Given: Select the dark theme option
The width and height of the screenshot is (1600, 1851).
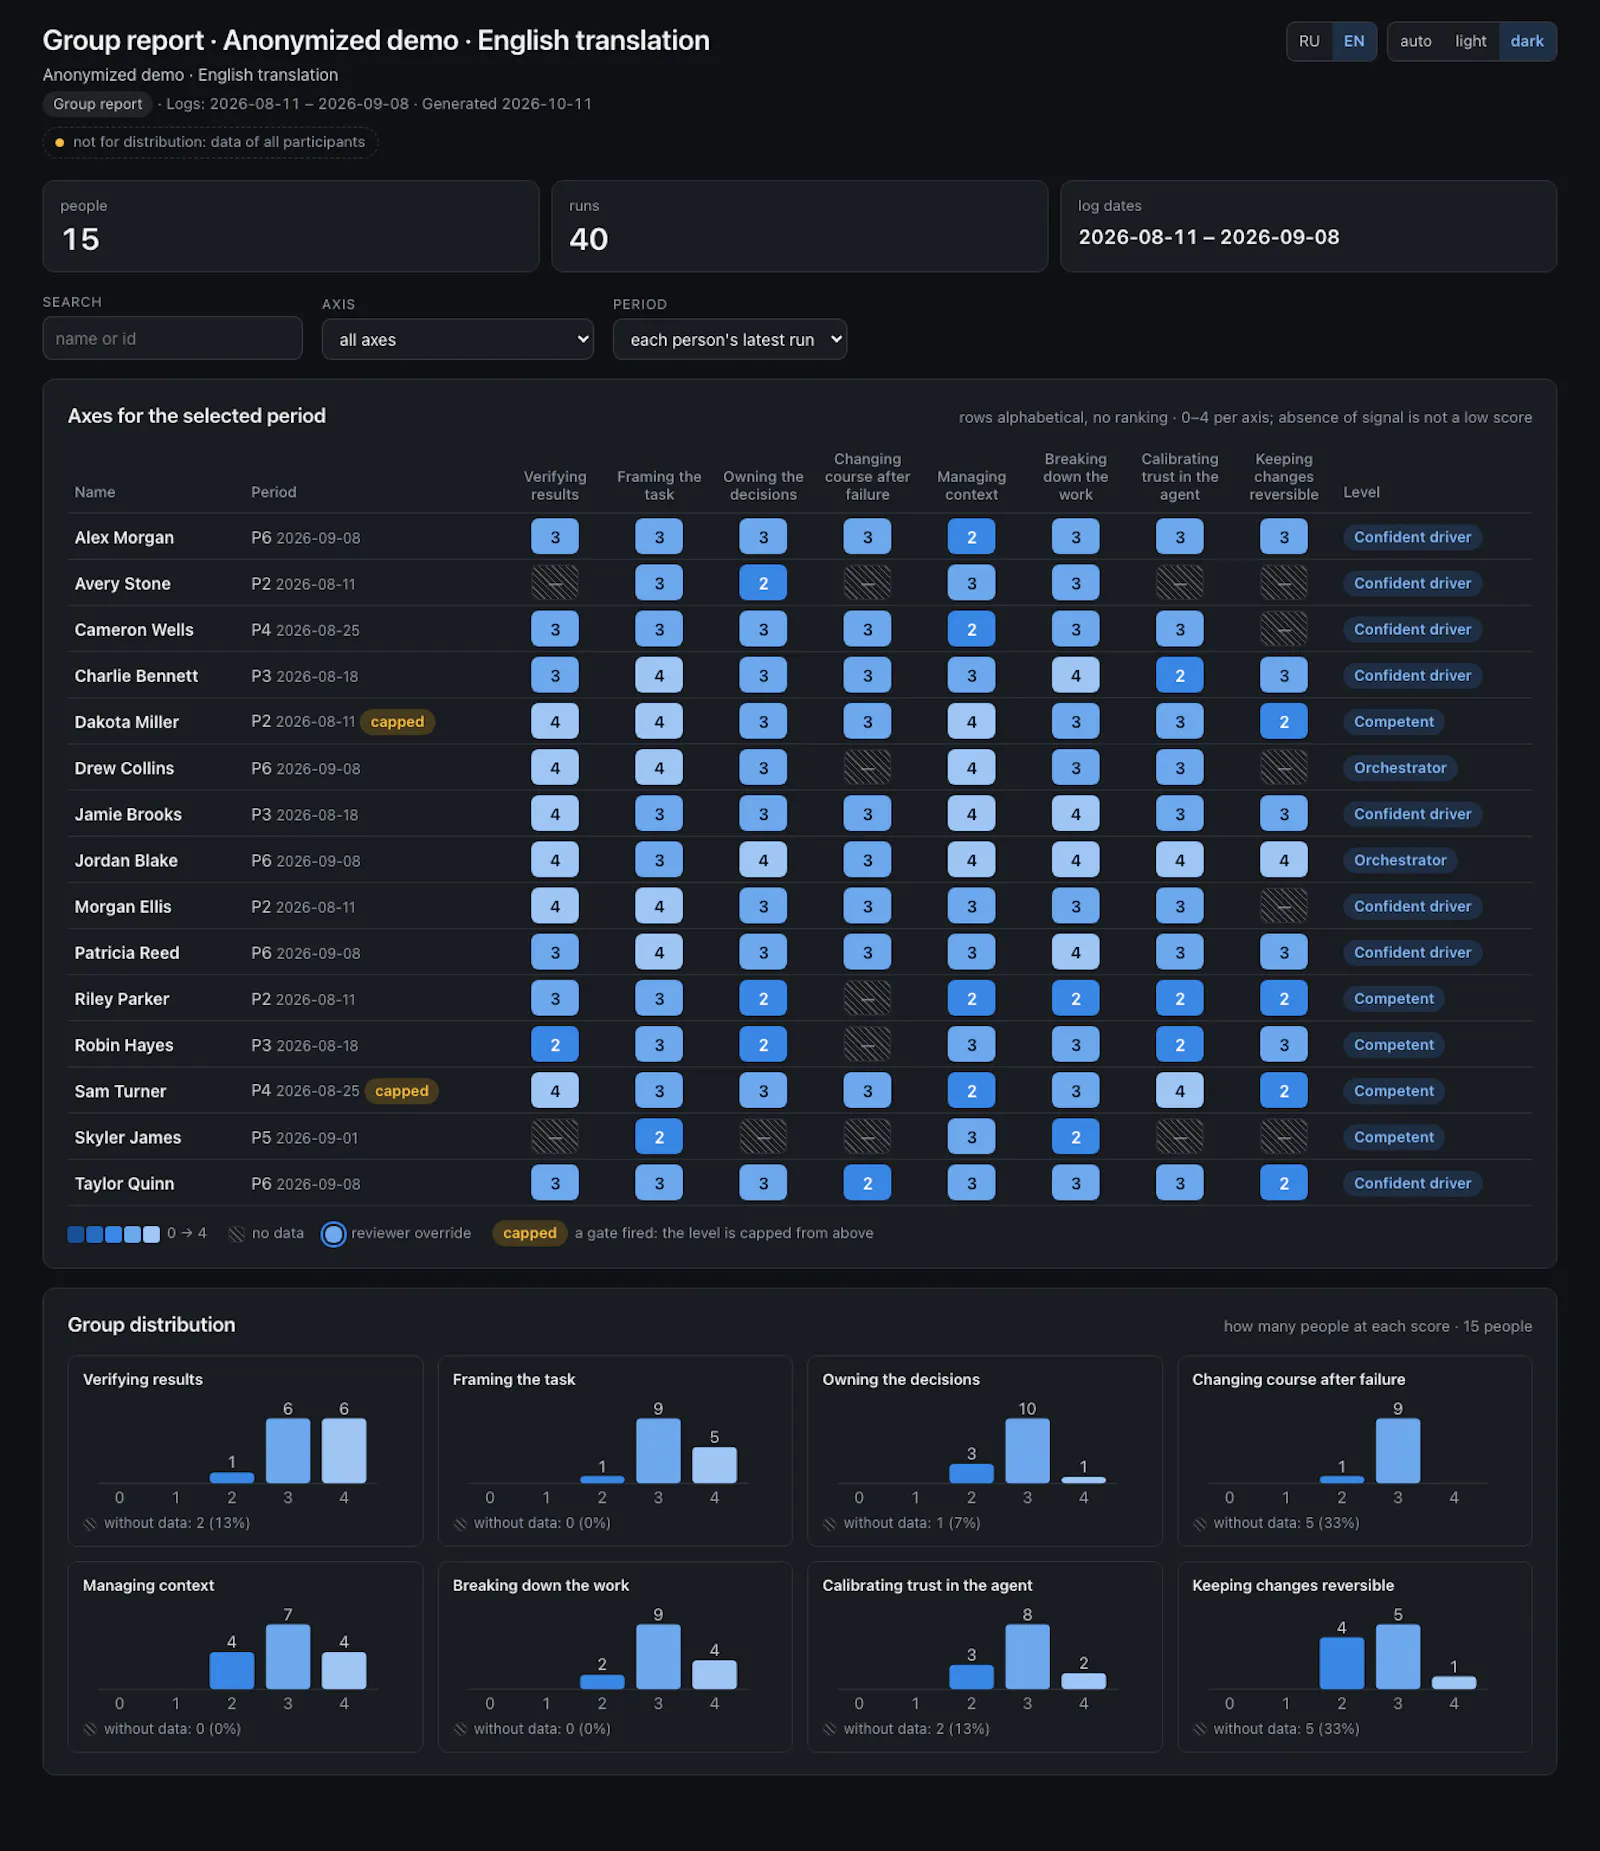Looking at the screenshot, I should [x=1527, y=41].
